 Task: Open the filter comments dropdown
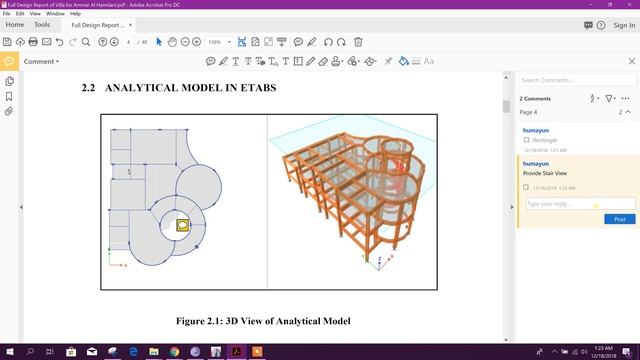(x=610, y=98)
